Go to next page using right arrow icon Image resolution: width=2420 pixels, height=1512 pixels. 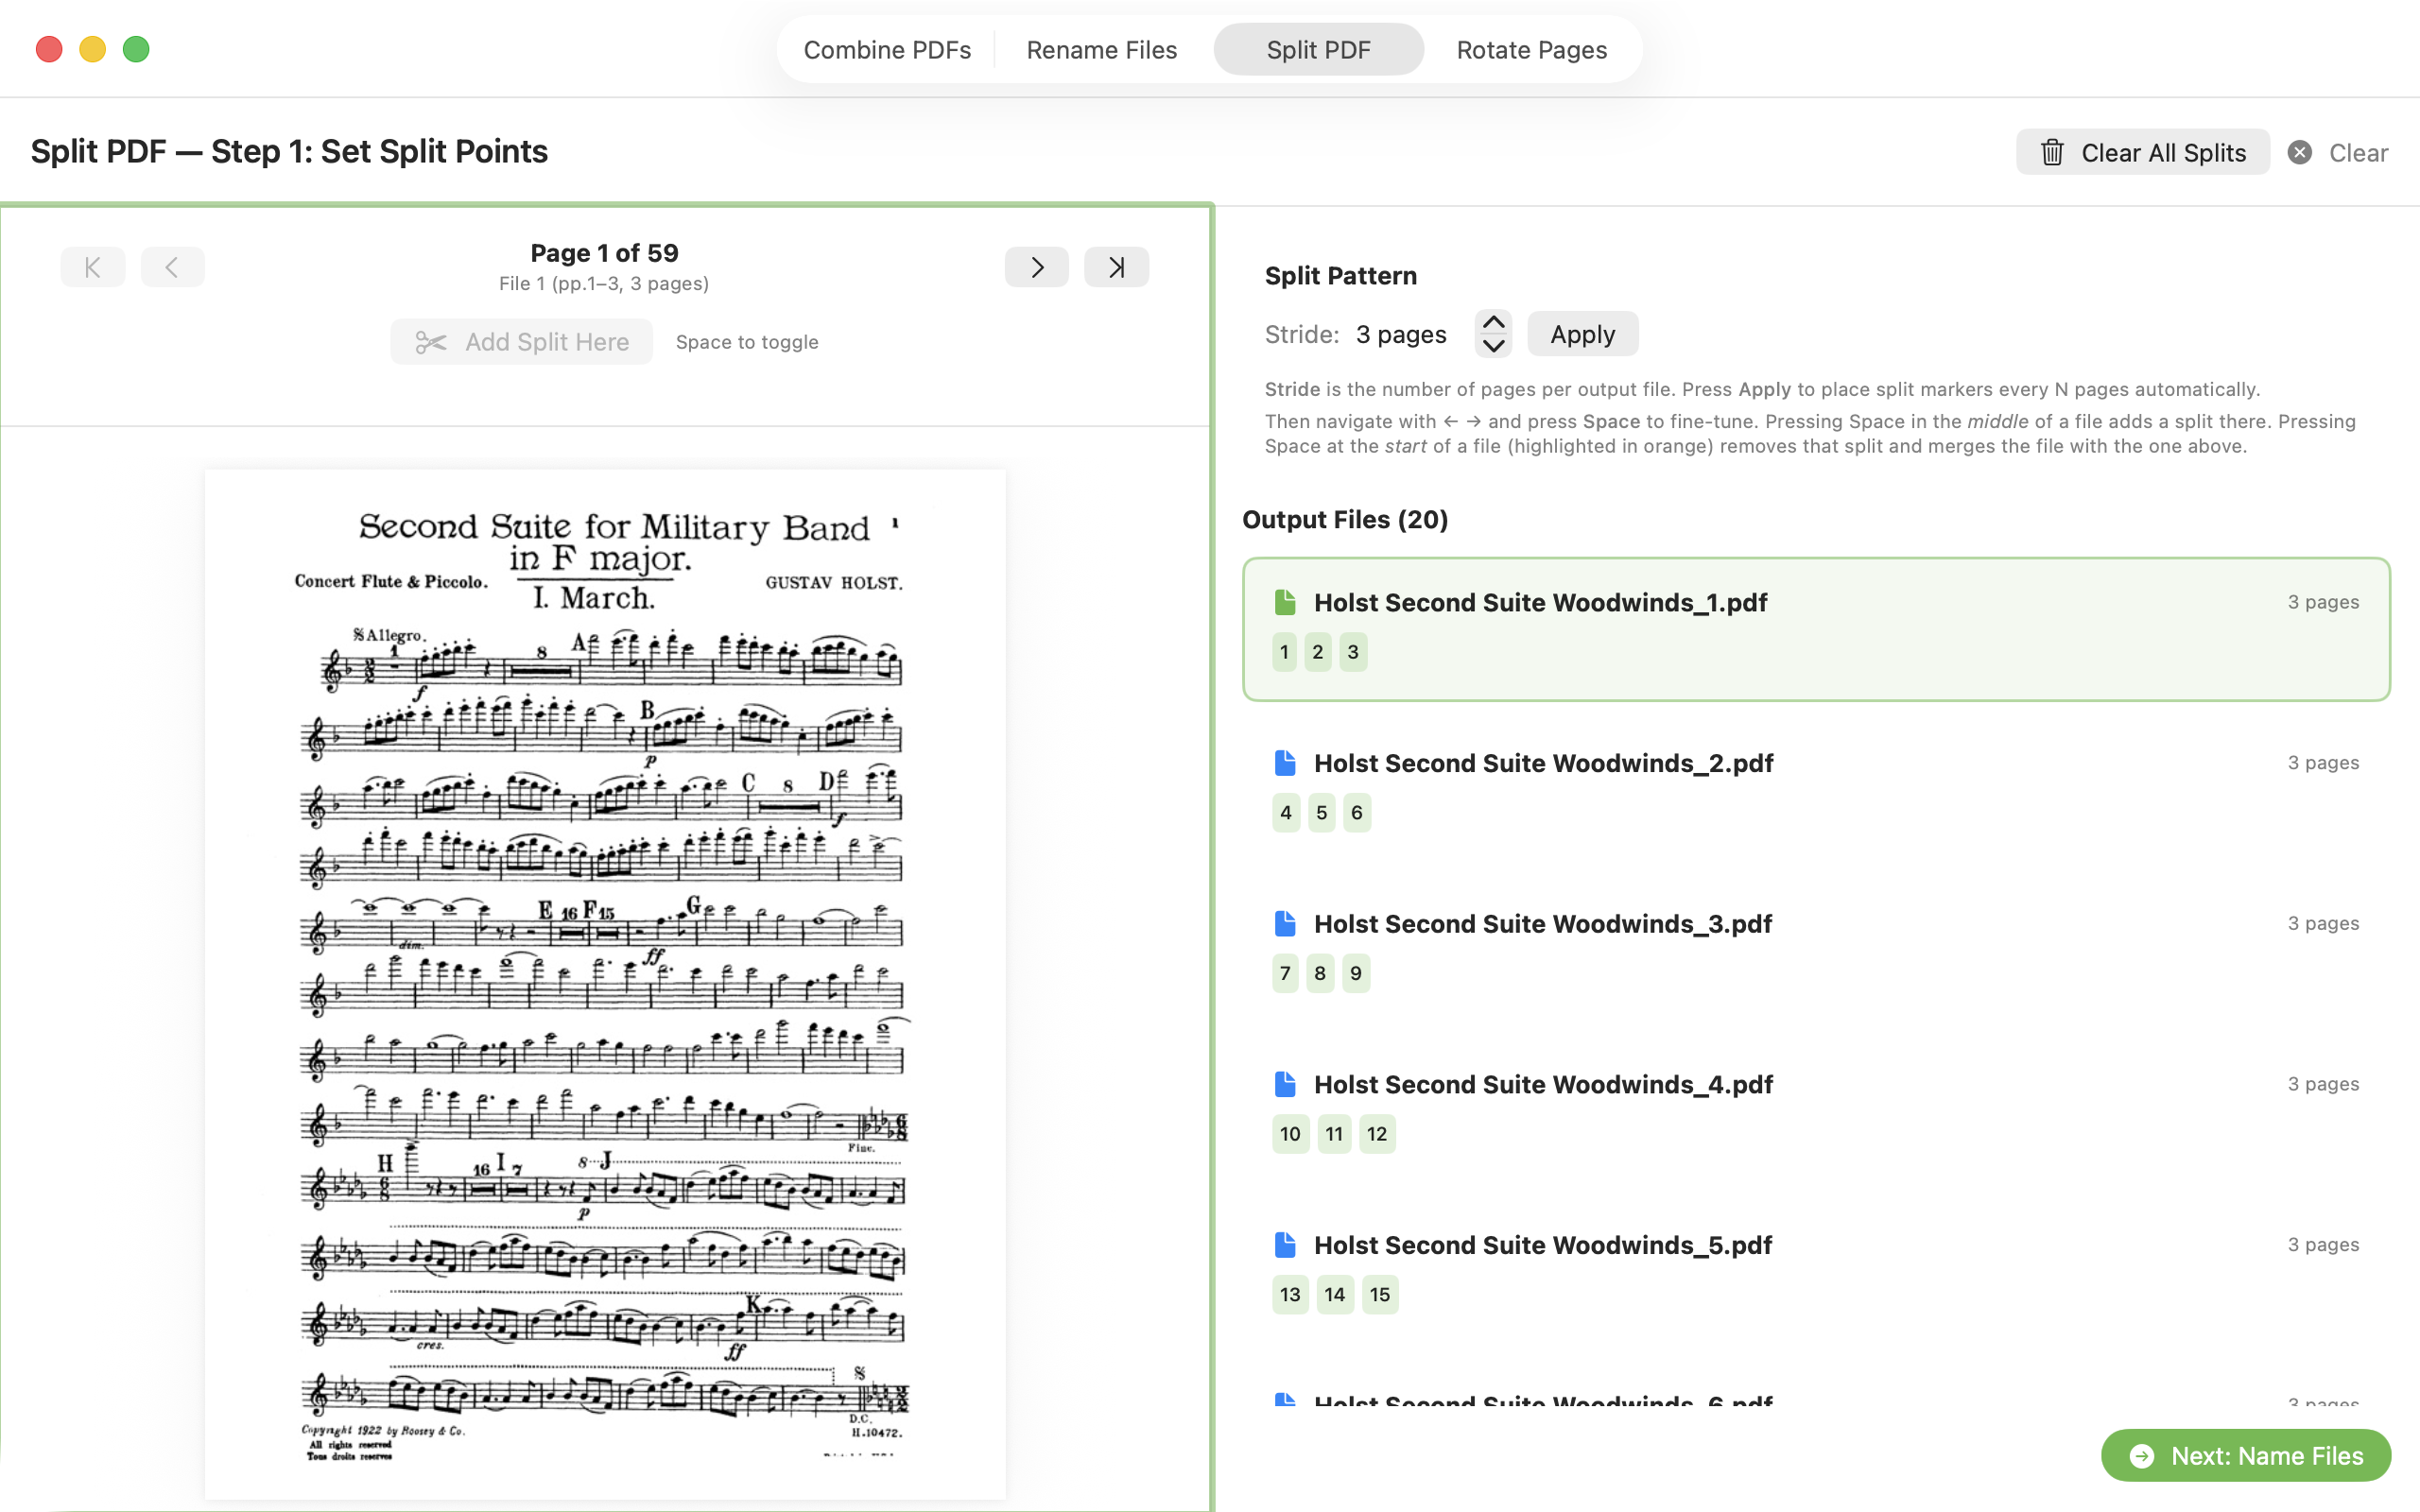(x=1035, y=266)
